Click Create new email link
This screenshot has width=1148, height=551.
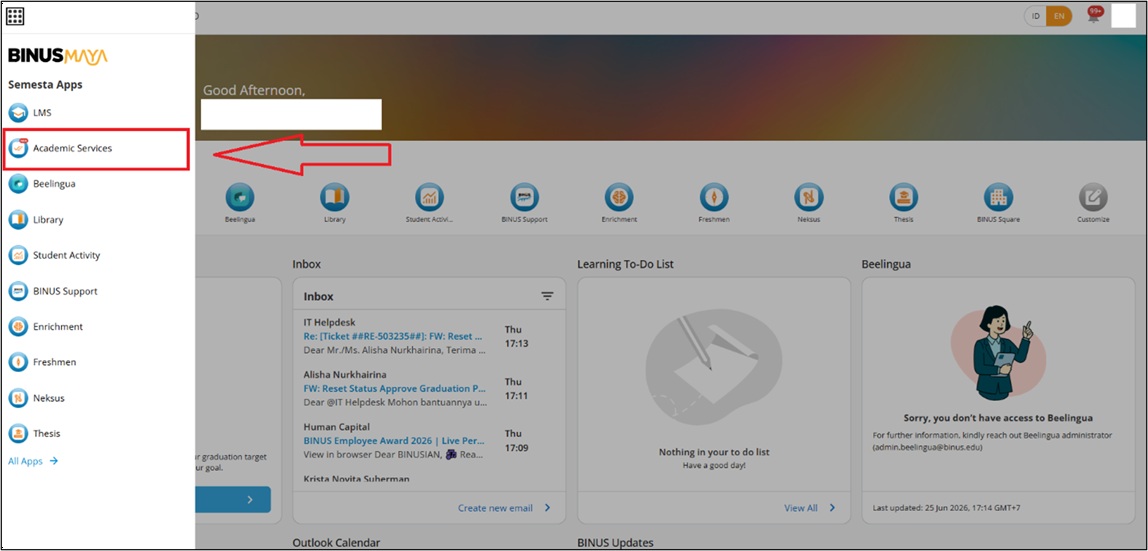(x=504, y=508)
